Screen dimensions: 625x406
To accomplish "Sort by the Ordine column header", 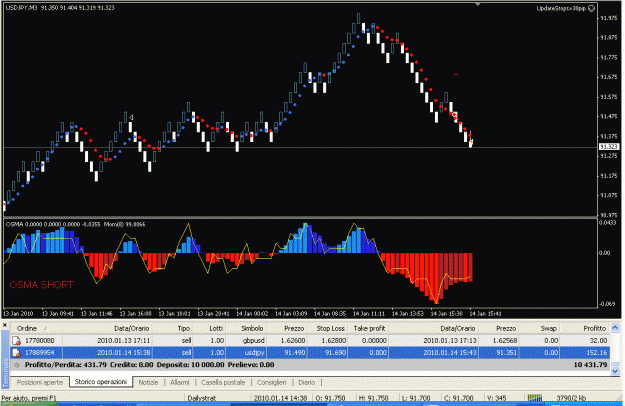I will coord(27,329).
